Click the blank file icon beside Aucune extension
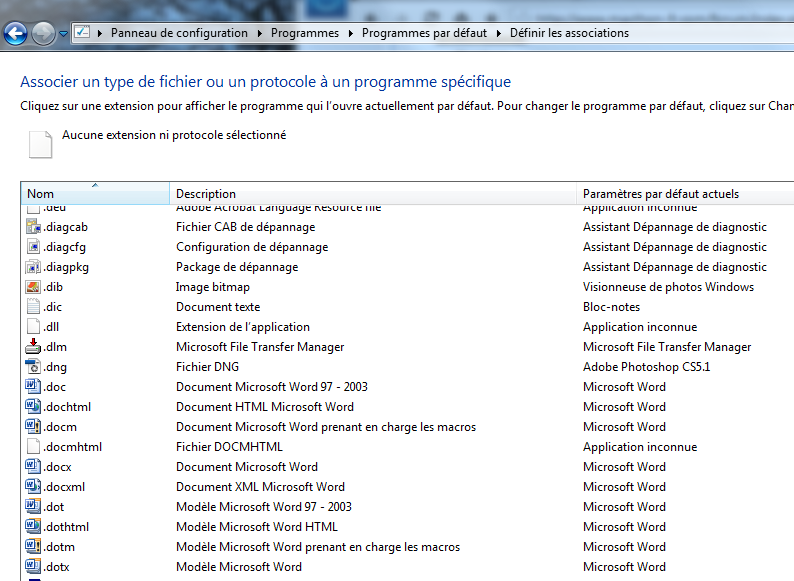 tap(40, 144)
